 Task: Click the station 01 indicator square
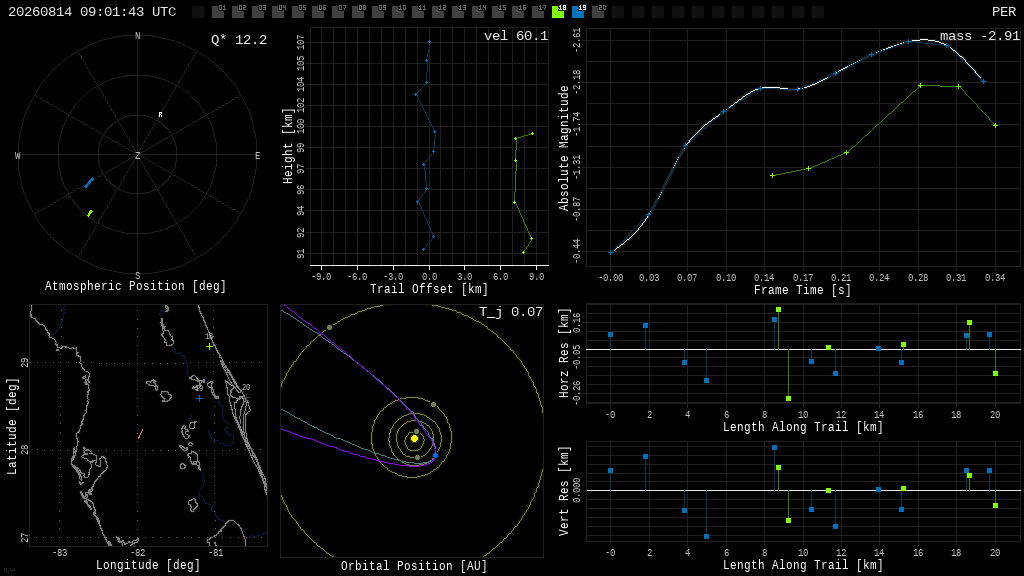(x=218, y=12)
